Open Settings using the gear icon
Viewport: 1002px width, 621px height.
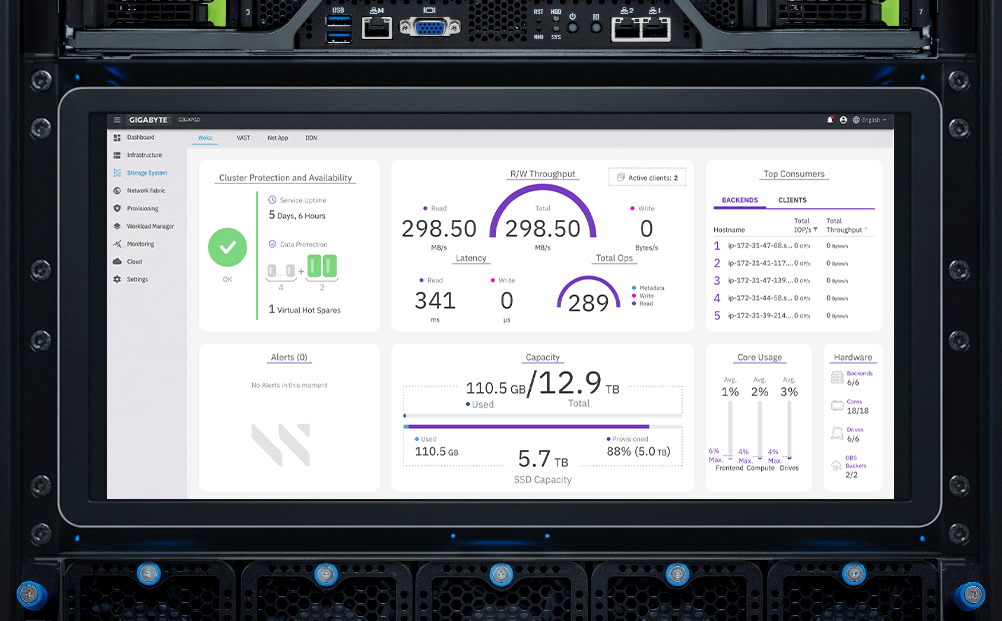point(117,279)
